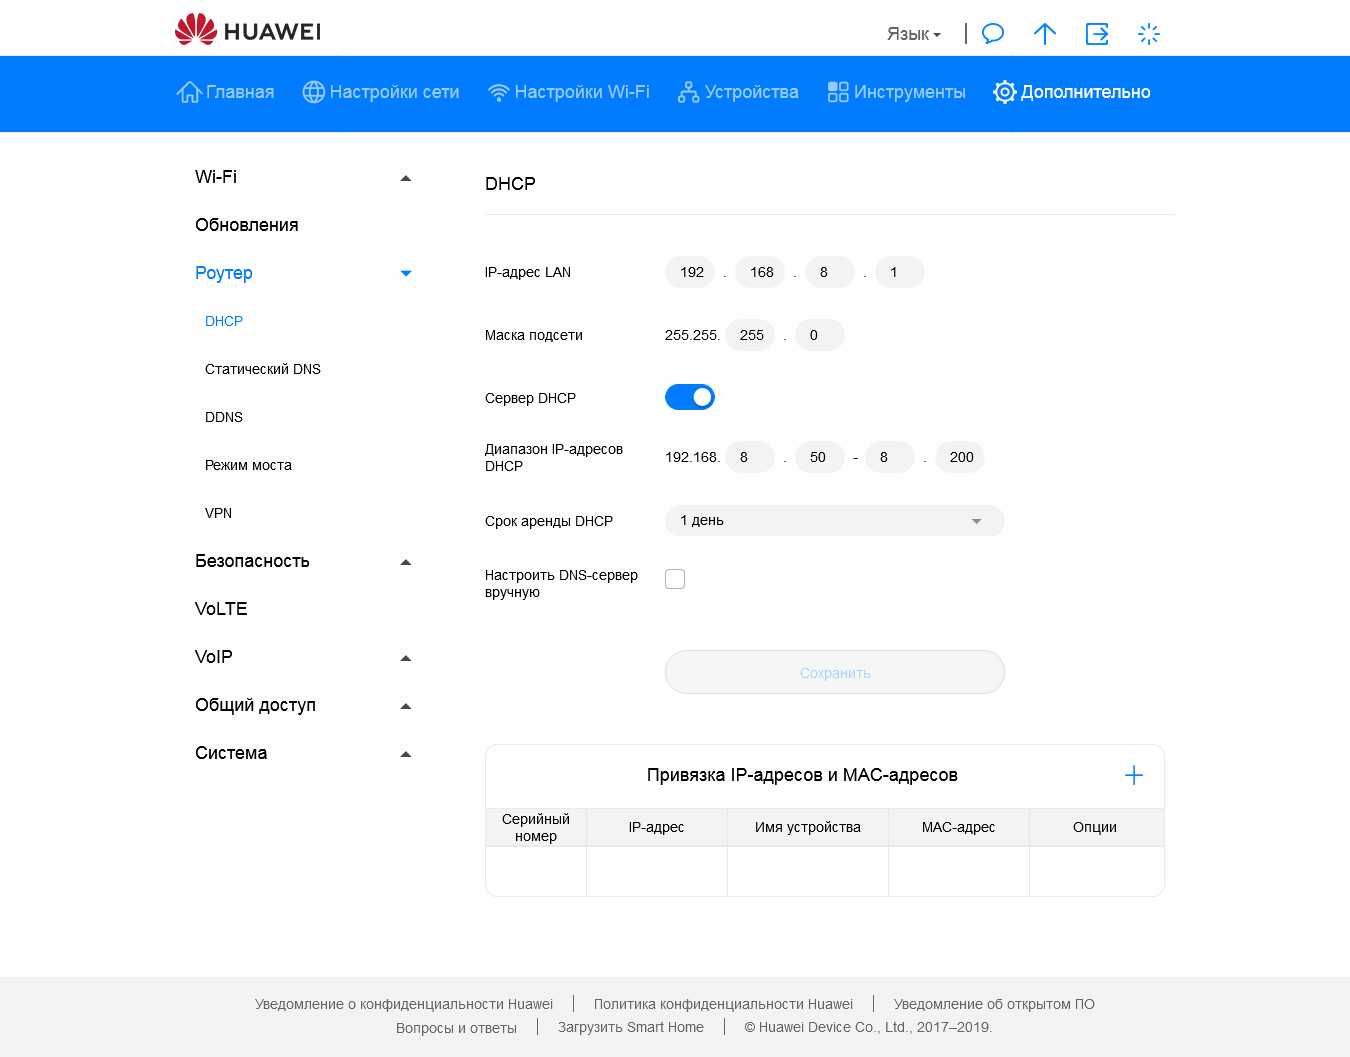Click the Имя устройства column header
This screenshot has height=1057, width=1350.
tap(808, 827)
